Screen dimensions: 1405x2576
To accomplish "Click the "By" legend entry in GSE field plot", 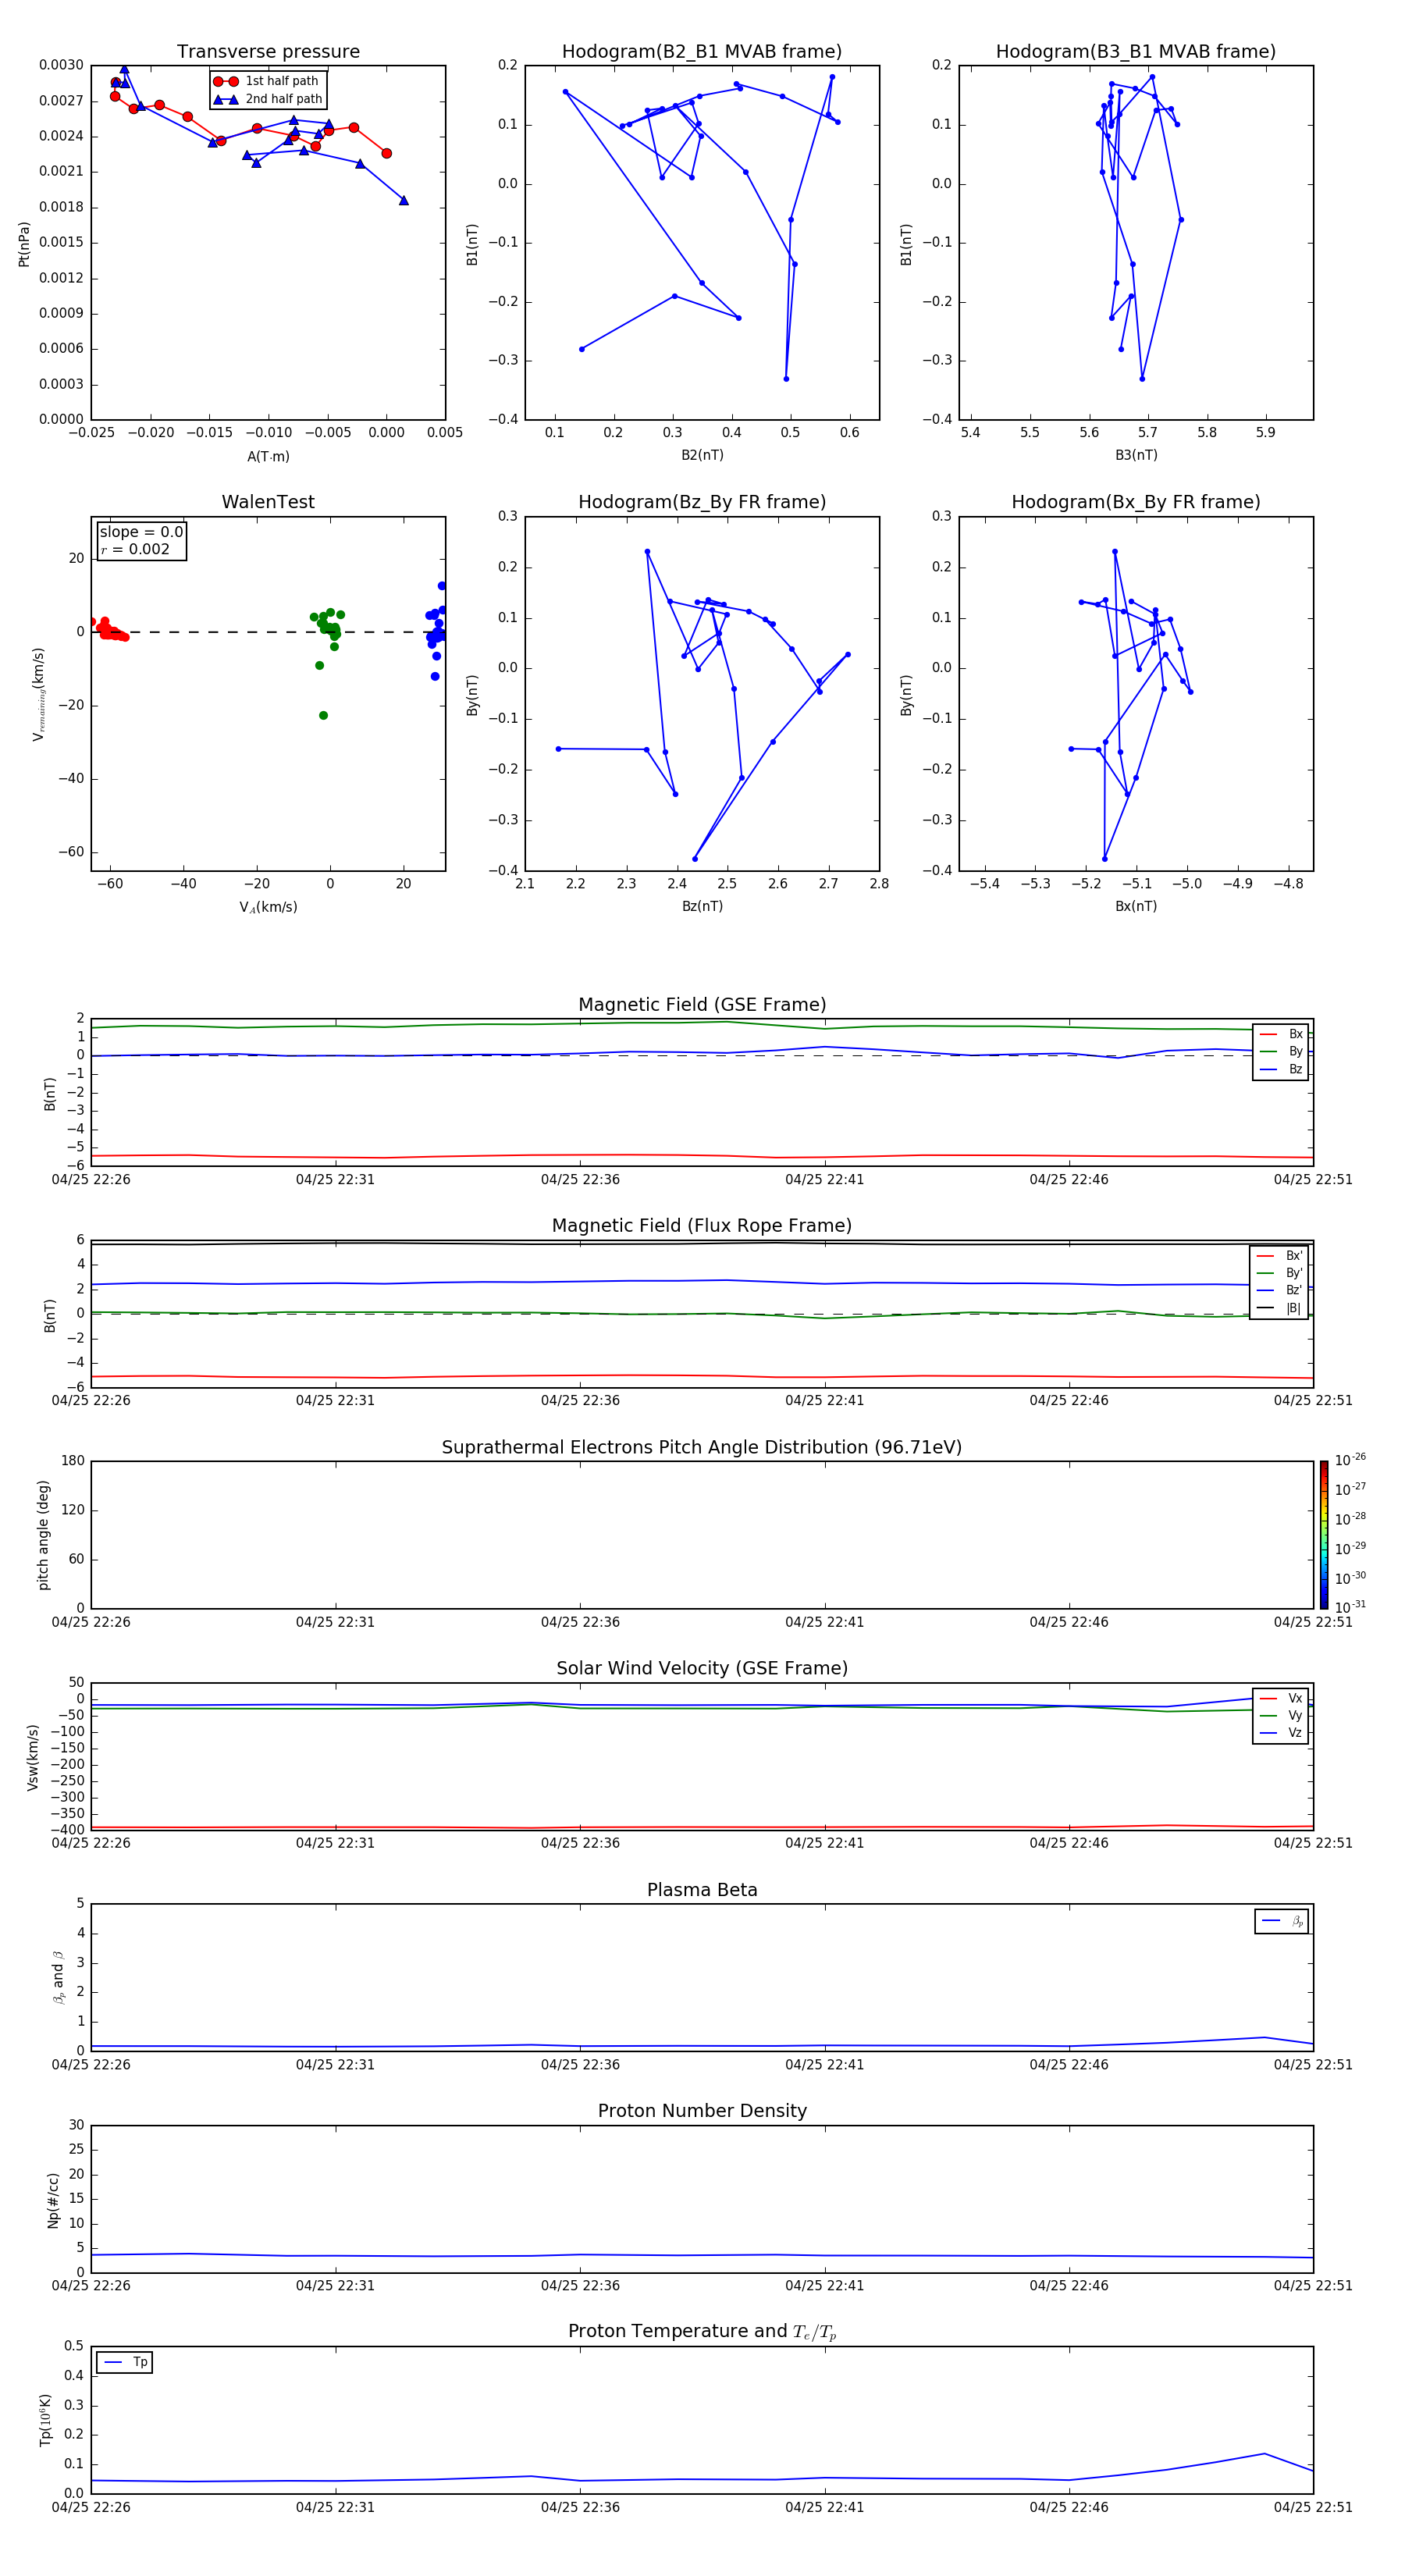I will [1282, 1051].
